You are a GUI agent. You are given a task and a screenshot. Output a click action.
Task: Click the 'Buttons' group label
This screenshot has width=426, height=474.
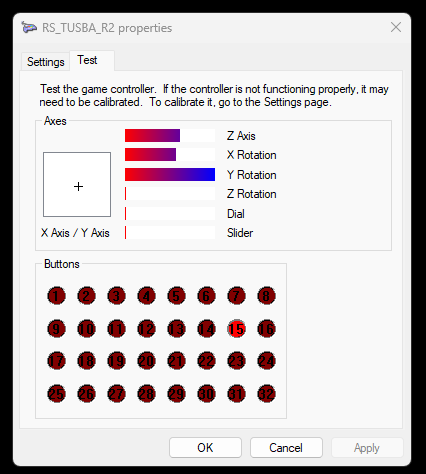click(62, 264)
